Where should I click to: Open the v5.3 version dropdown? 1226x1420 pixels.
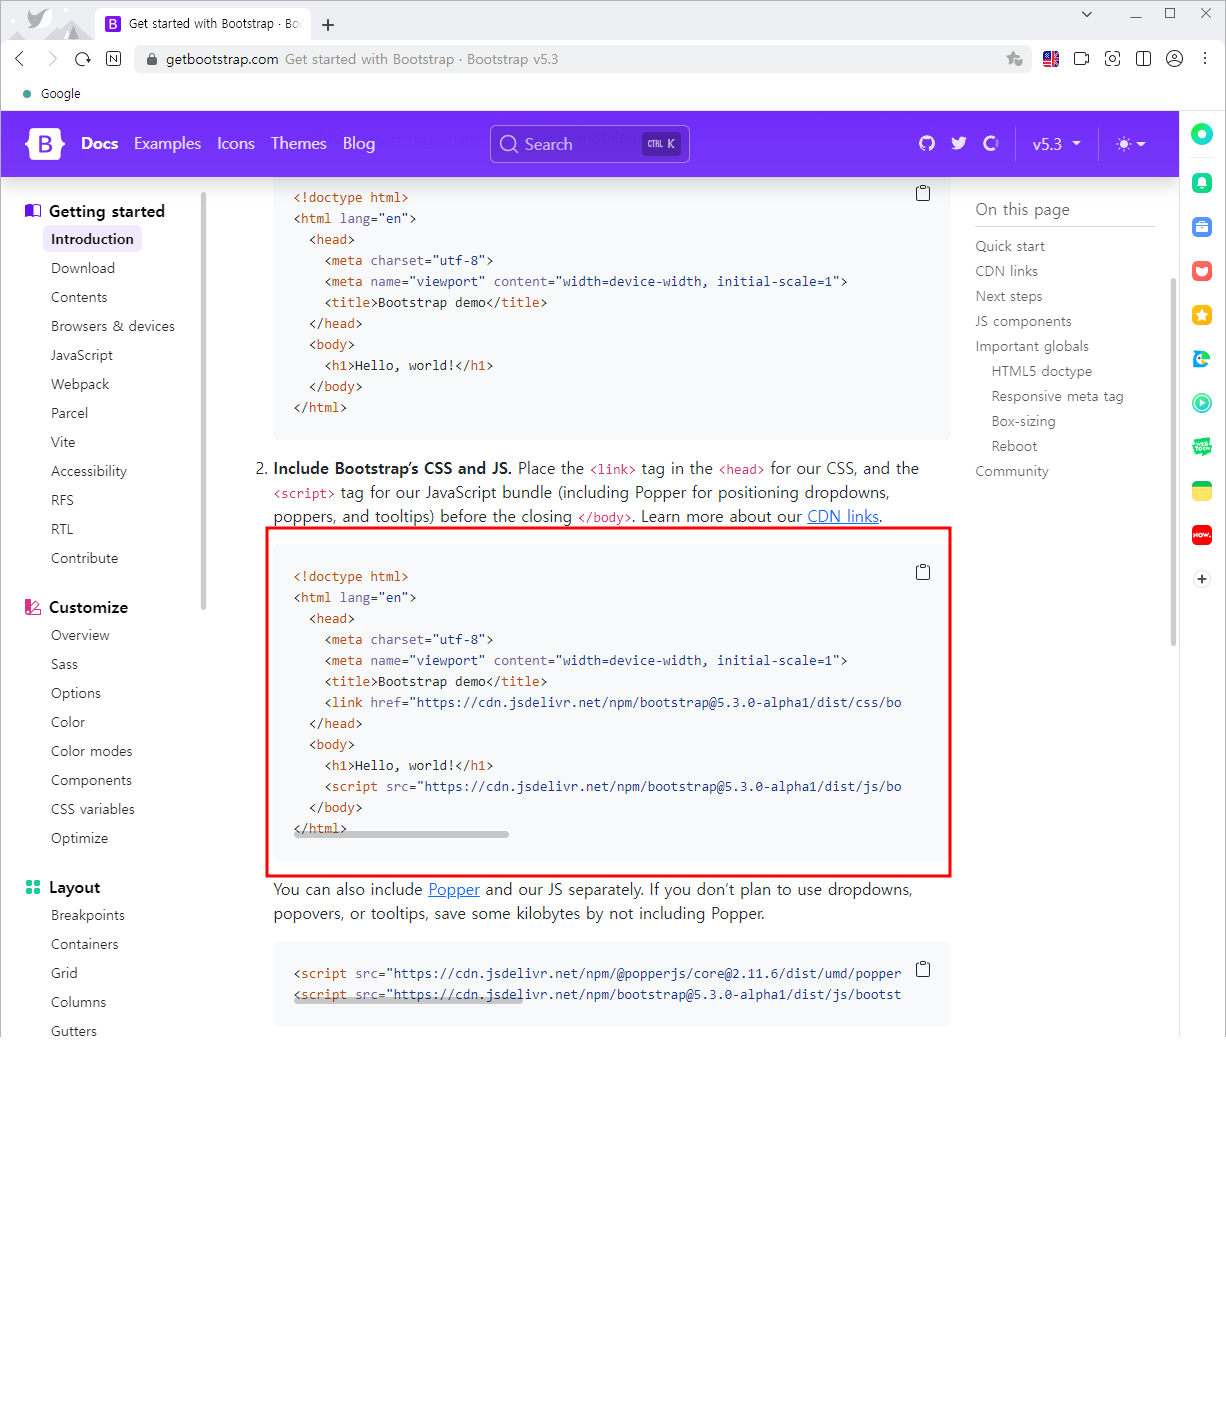click(x=1056, y=144)
